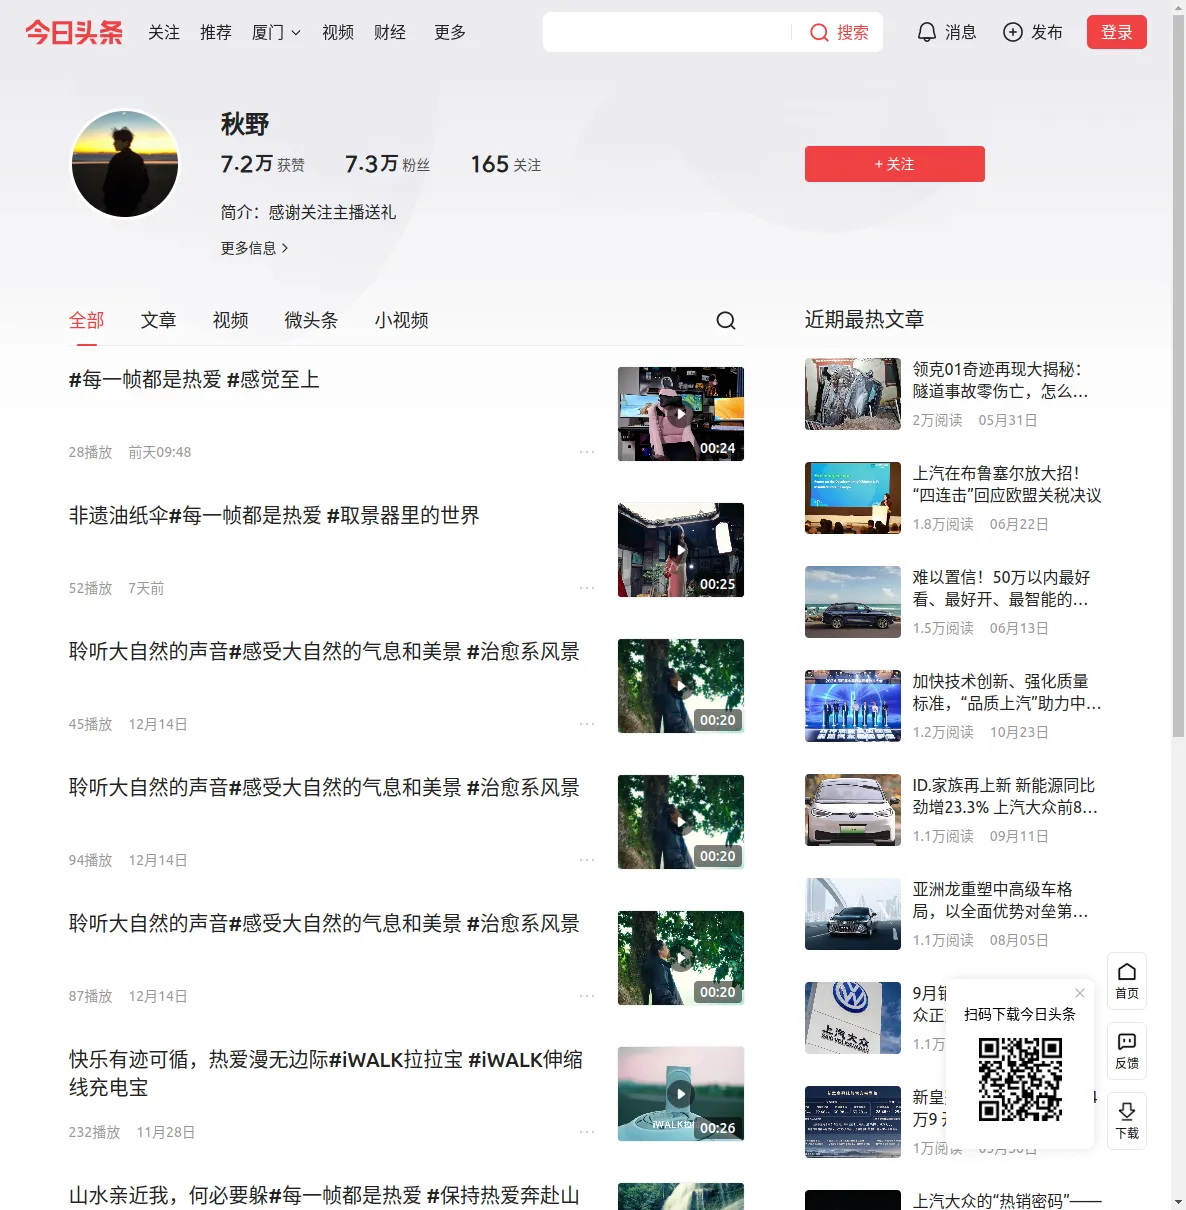Play the 00:24 video thumbnail
This screenshot has height=1210, width=1186.
pos(681,414)
